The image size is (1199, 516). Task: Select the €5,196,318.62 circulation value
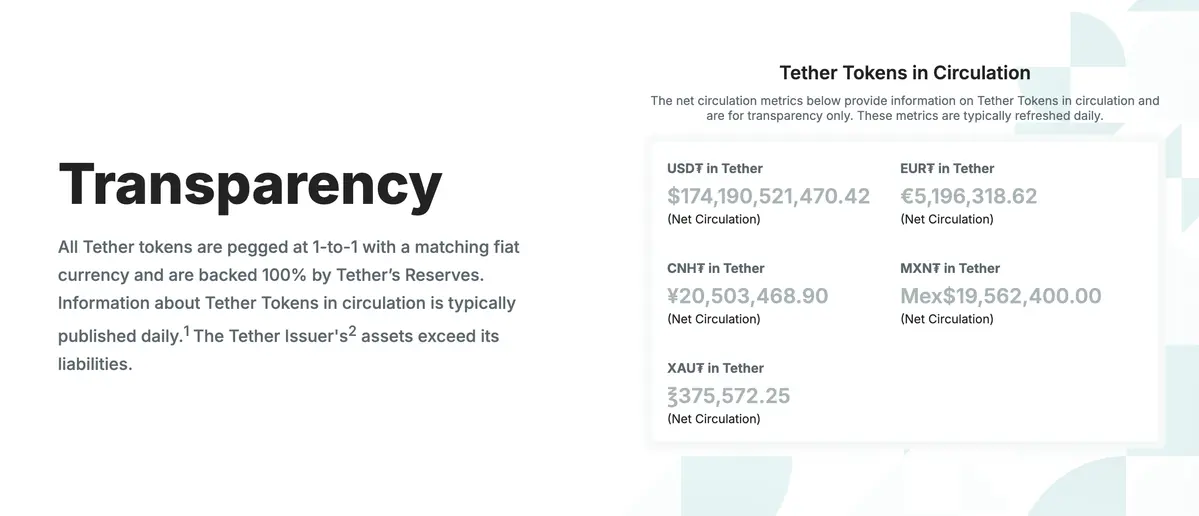tap(968, 196)
